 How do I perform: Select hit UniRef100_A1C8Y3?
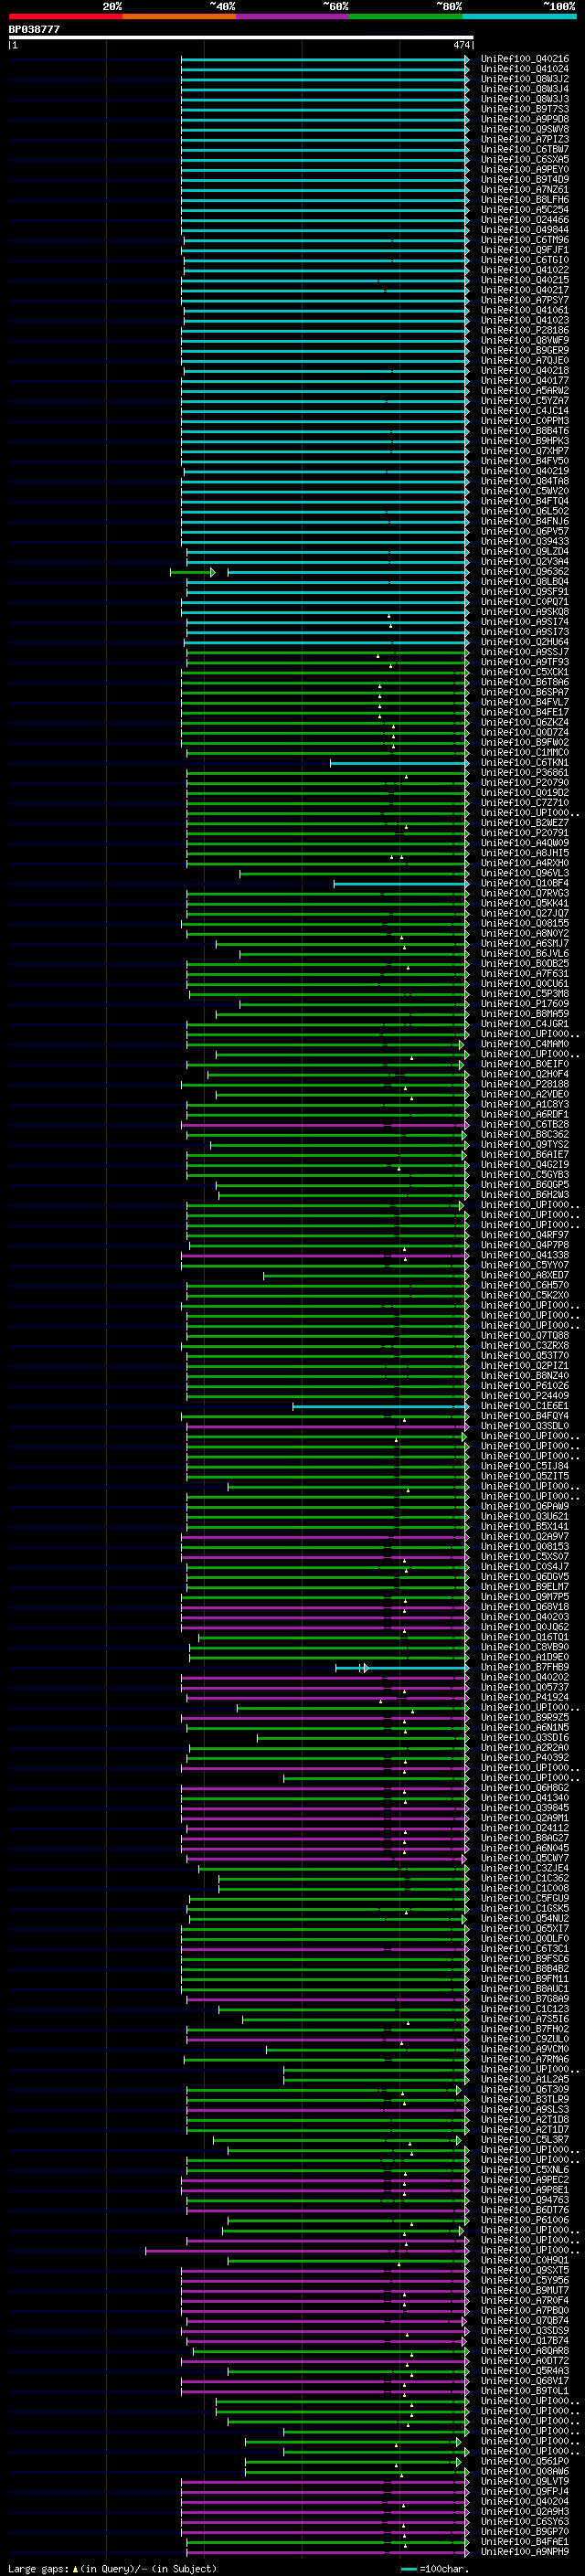524,1105
